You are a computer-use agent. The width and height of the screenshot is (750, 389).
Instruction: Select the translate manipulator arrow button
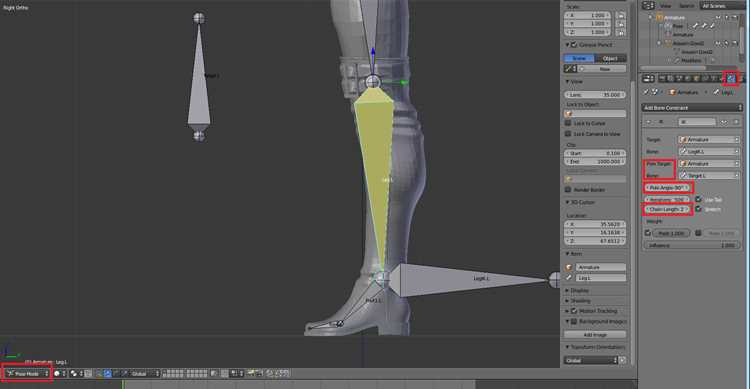click(108, 374)
